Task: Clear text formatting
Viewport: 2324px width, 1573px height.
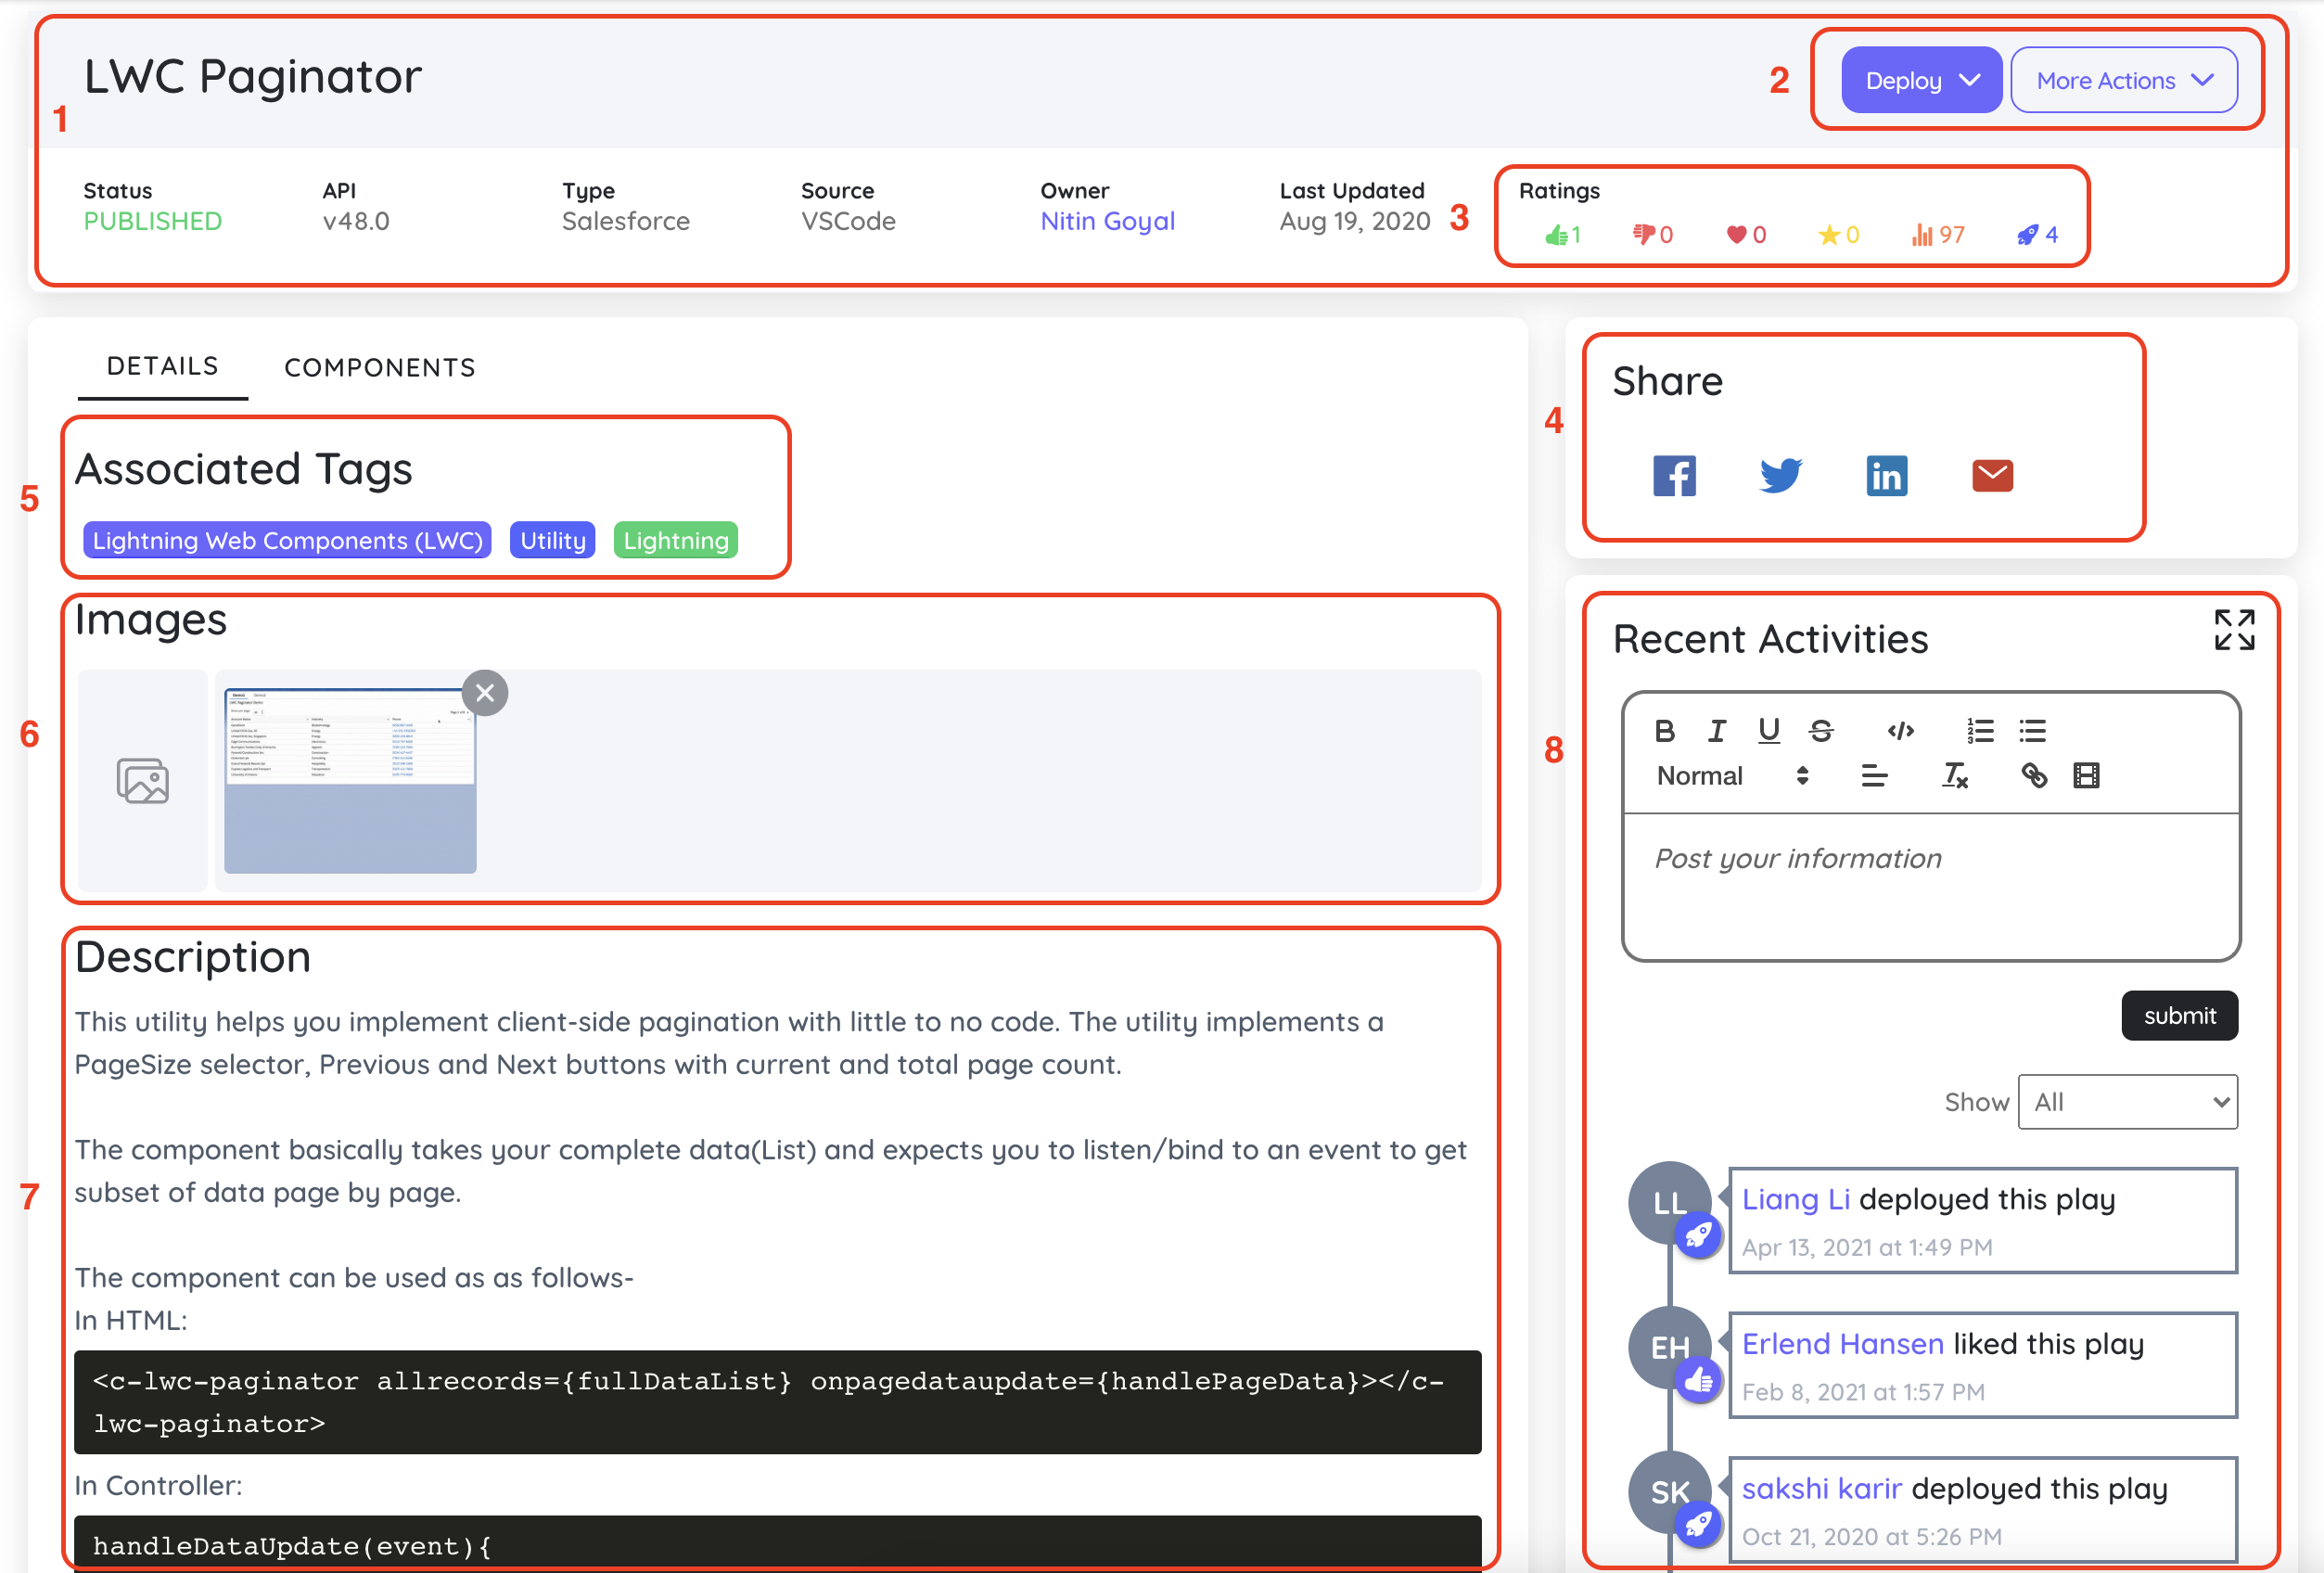Action: tap(1955, 776)
